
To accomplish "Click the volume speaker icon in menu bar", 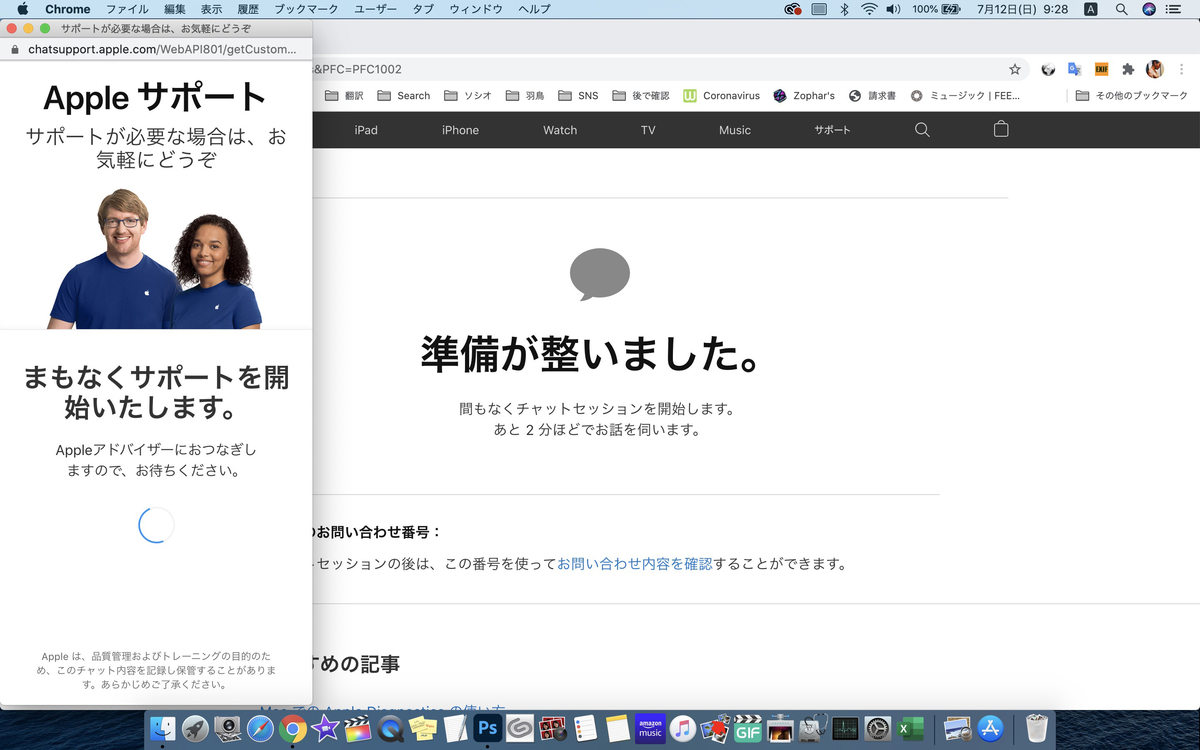I will (893, 9).
